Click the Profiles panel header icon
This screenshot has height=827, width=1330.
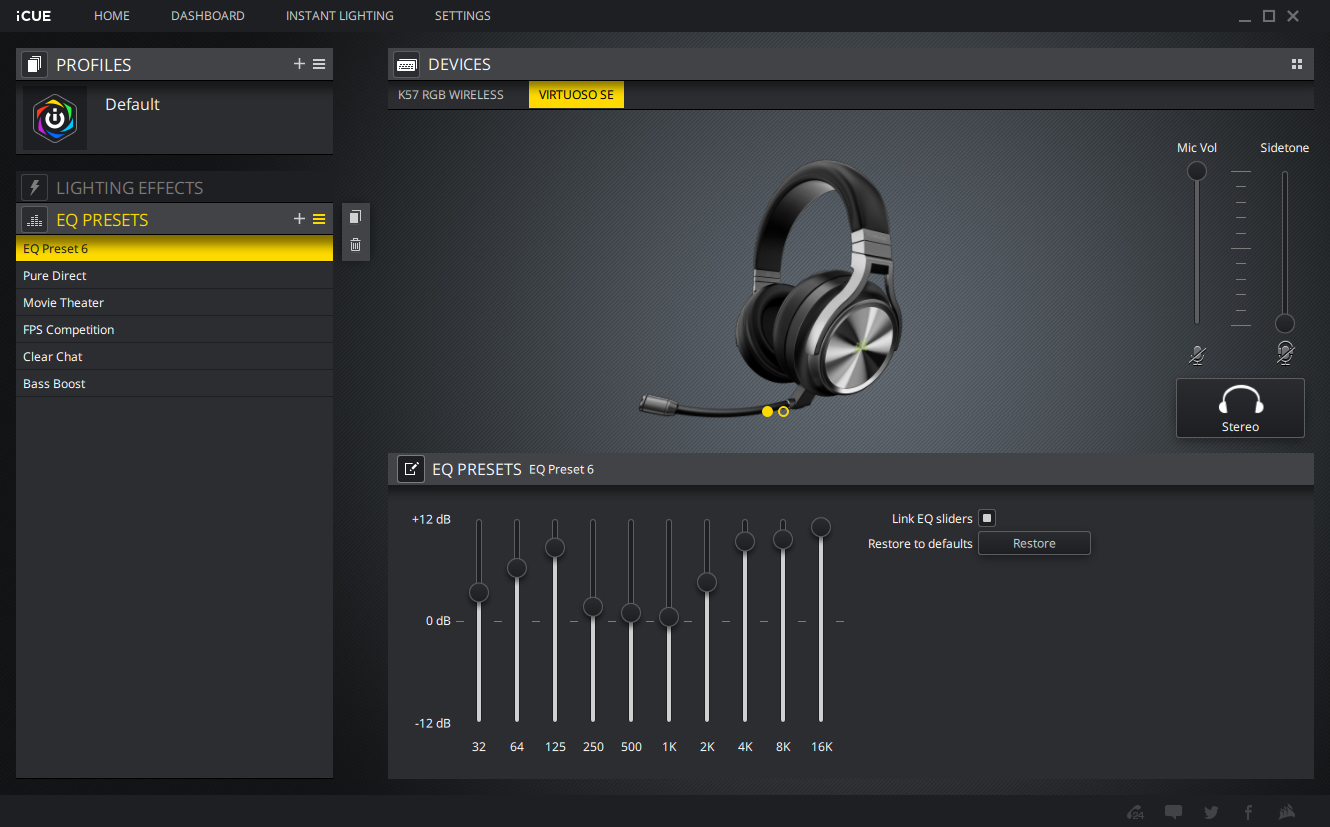pos(34,65)
